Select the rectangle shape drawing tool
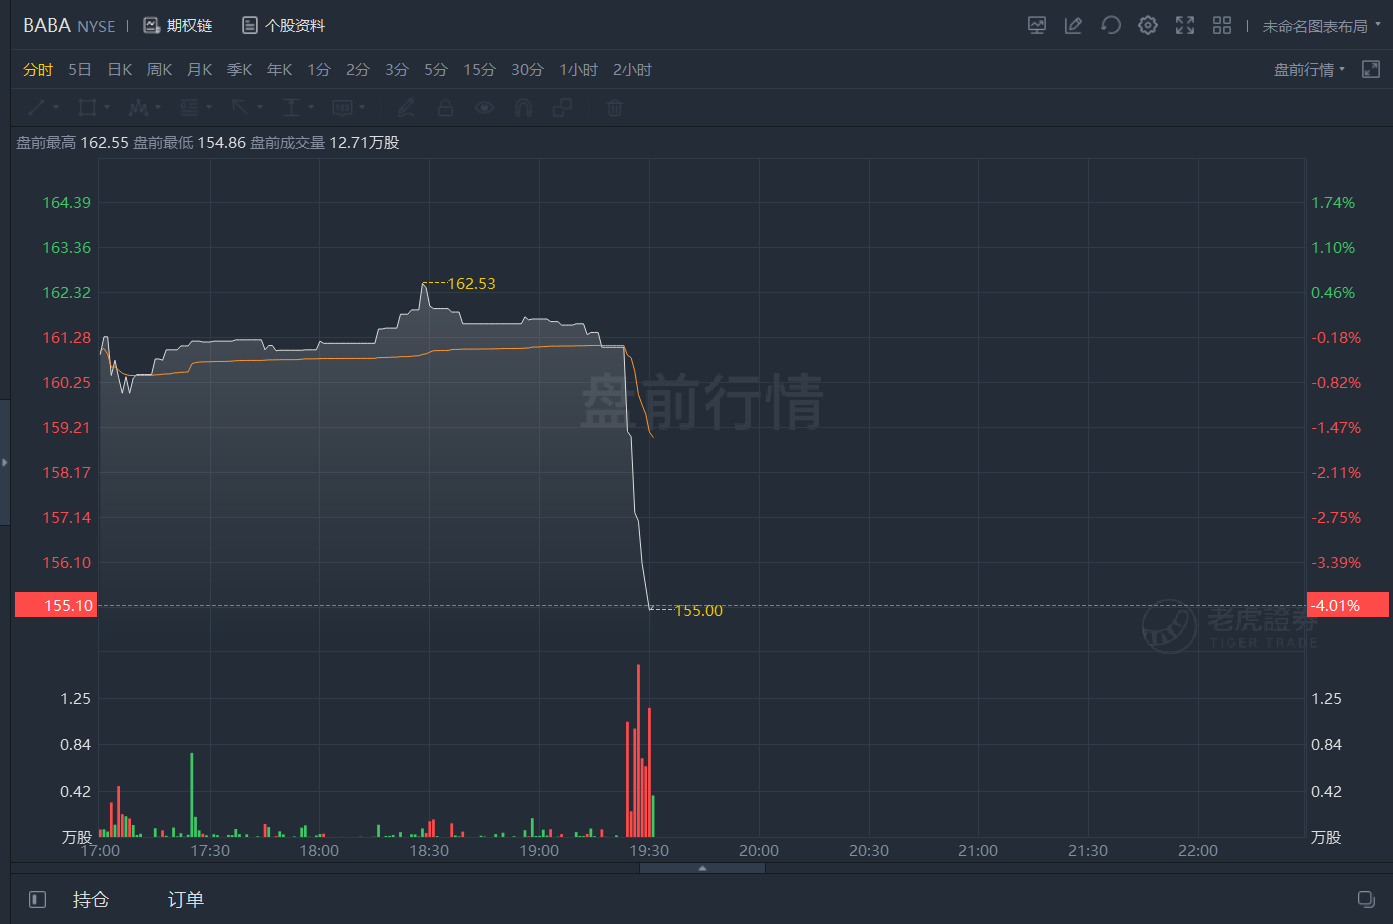 pyautogui.click(x=88, y=107)
